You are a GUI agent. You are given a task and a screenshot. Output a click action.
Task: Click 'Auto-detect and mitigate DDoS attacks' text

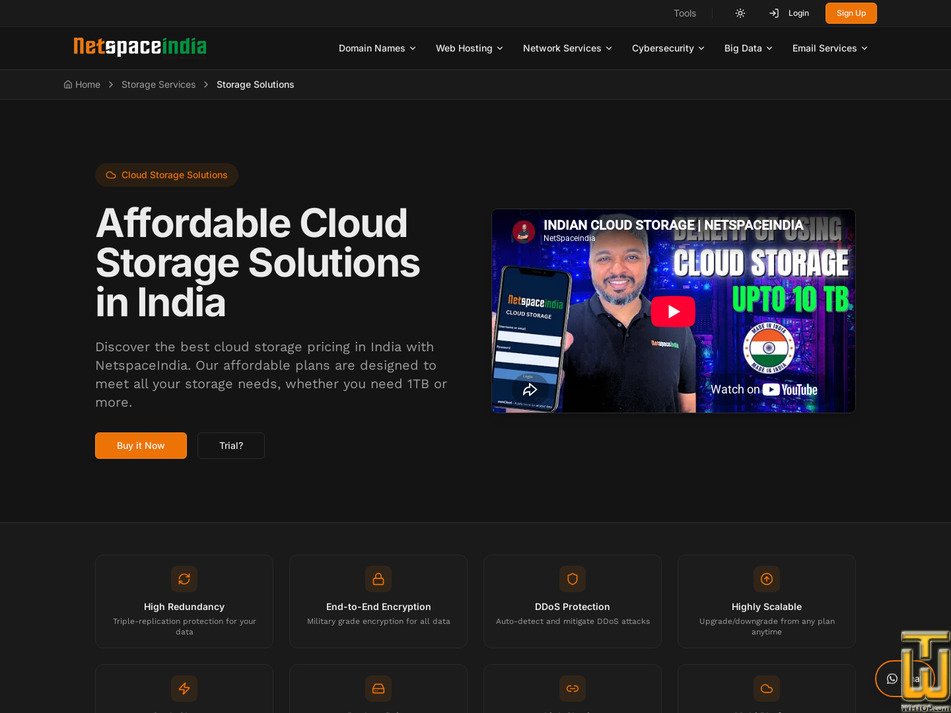tap(573, 621)
